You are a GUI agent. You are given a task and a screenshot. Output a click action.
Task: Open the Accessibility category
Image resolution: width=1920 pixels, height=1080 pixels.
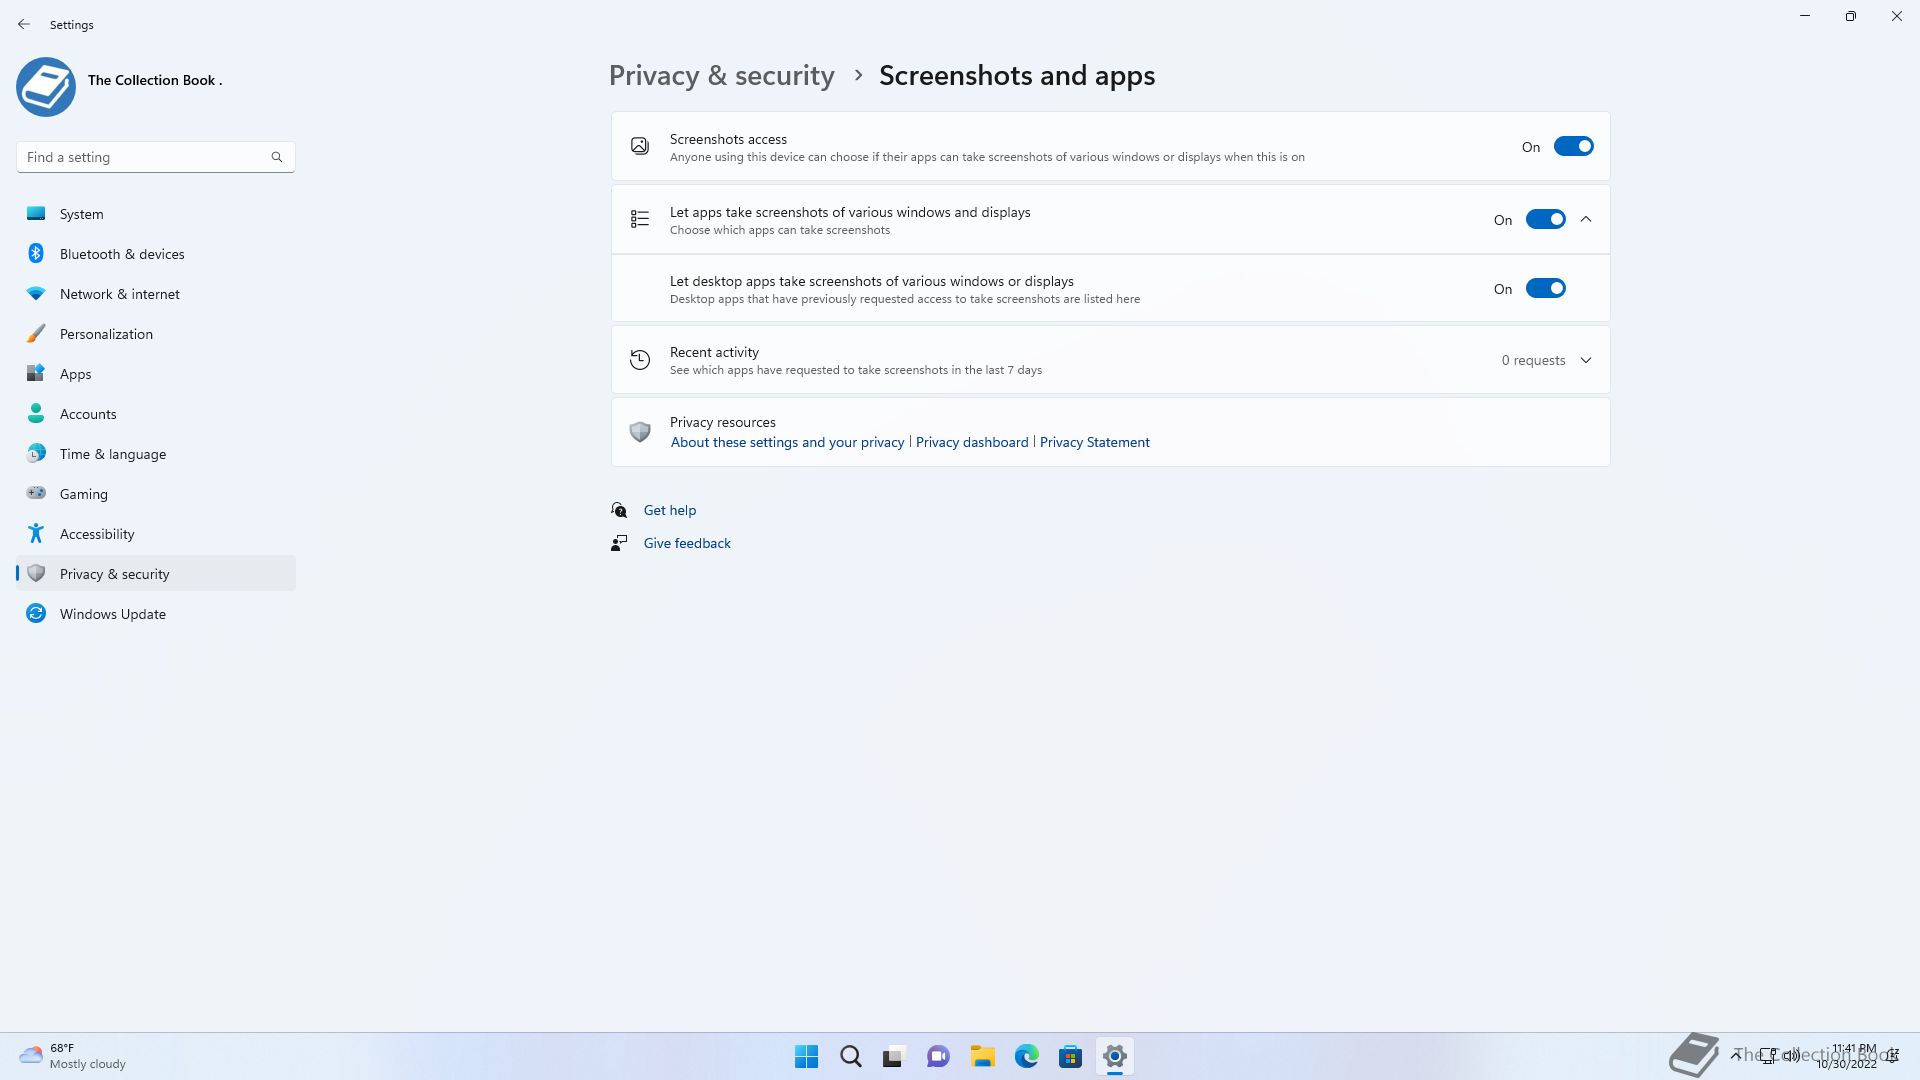point(96,534)
